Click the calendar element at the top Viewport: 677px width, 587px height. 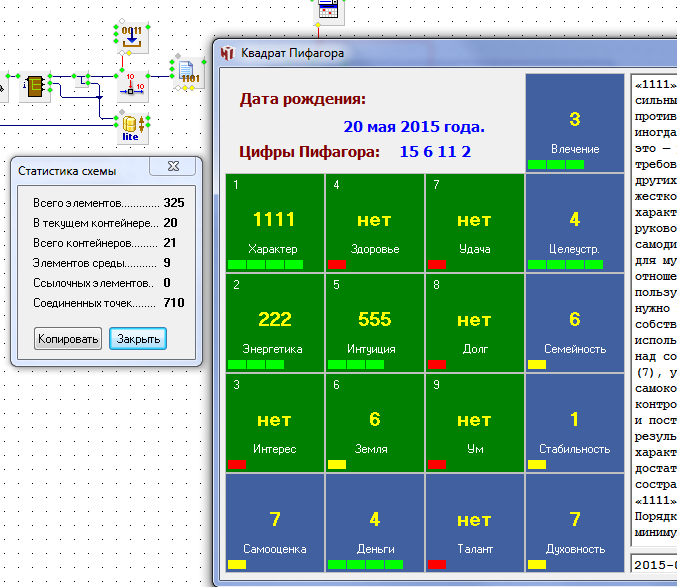[x=331, y=10]
